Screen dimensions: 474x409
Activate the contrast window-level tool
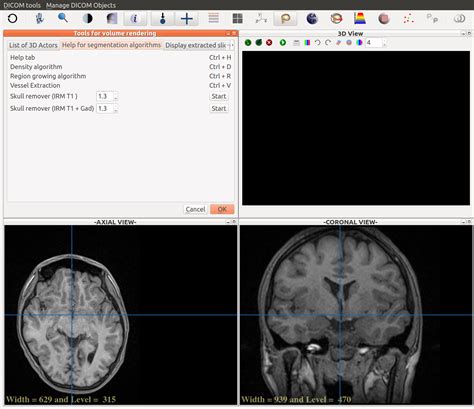point(87,18)
